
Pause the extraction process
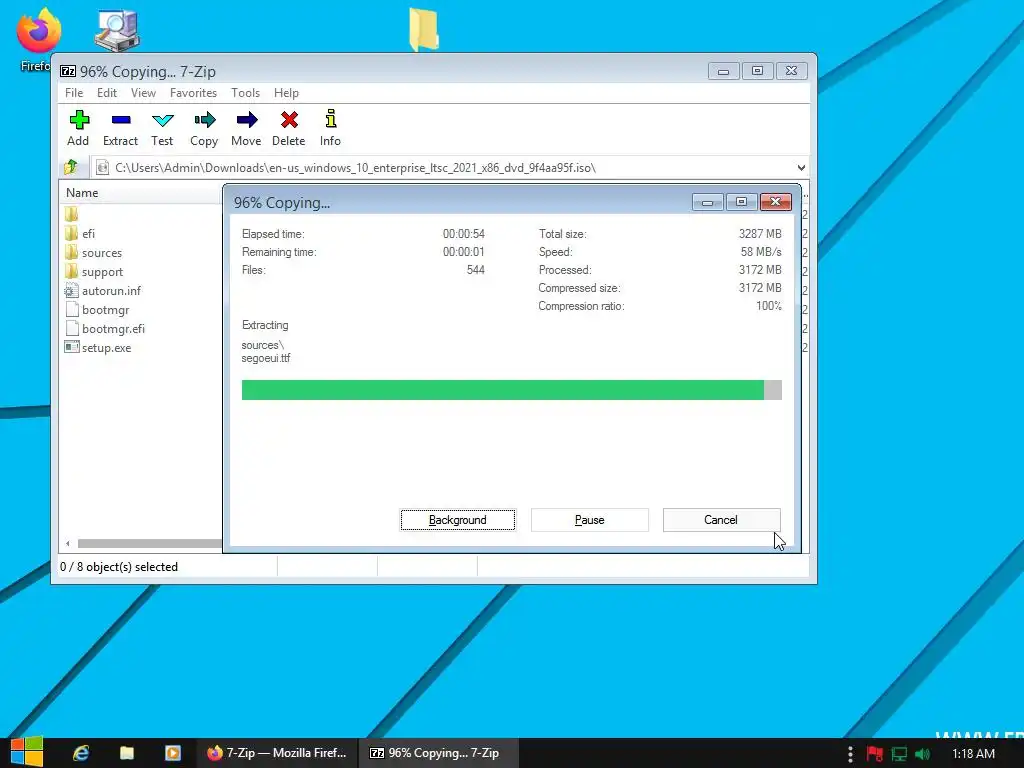(590, 520)
